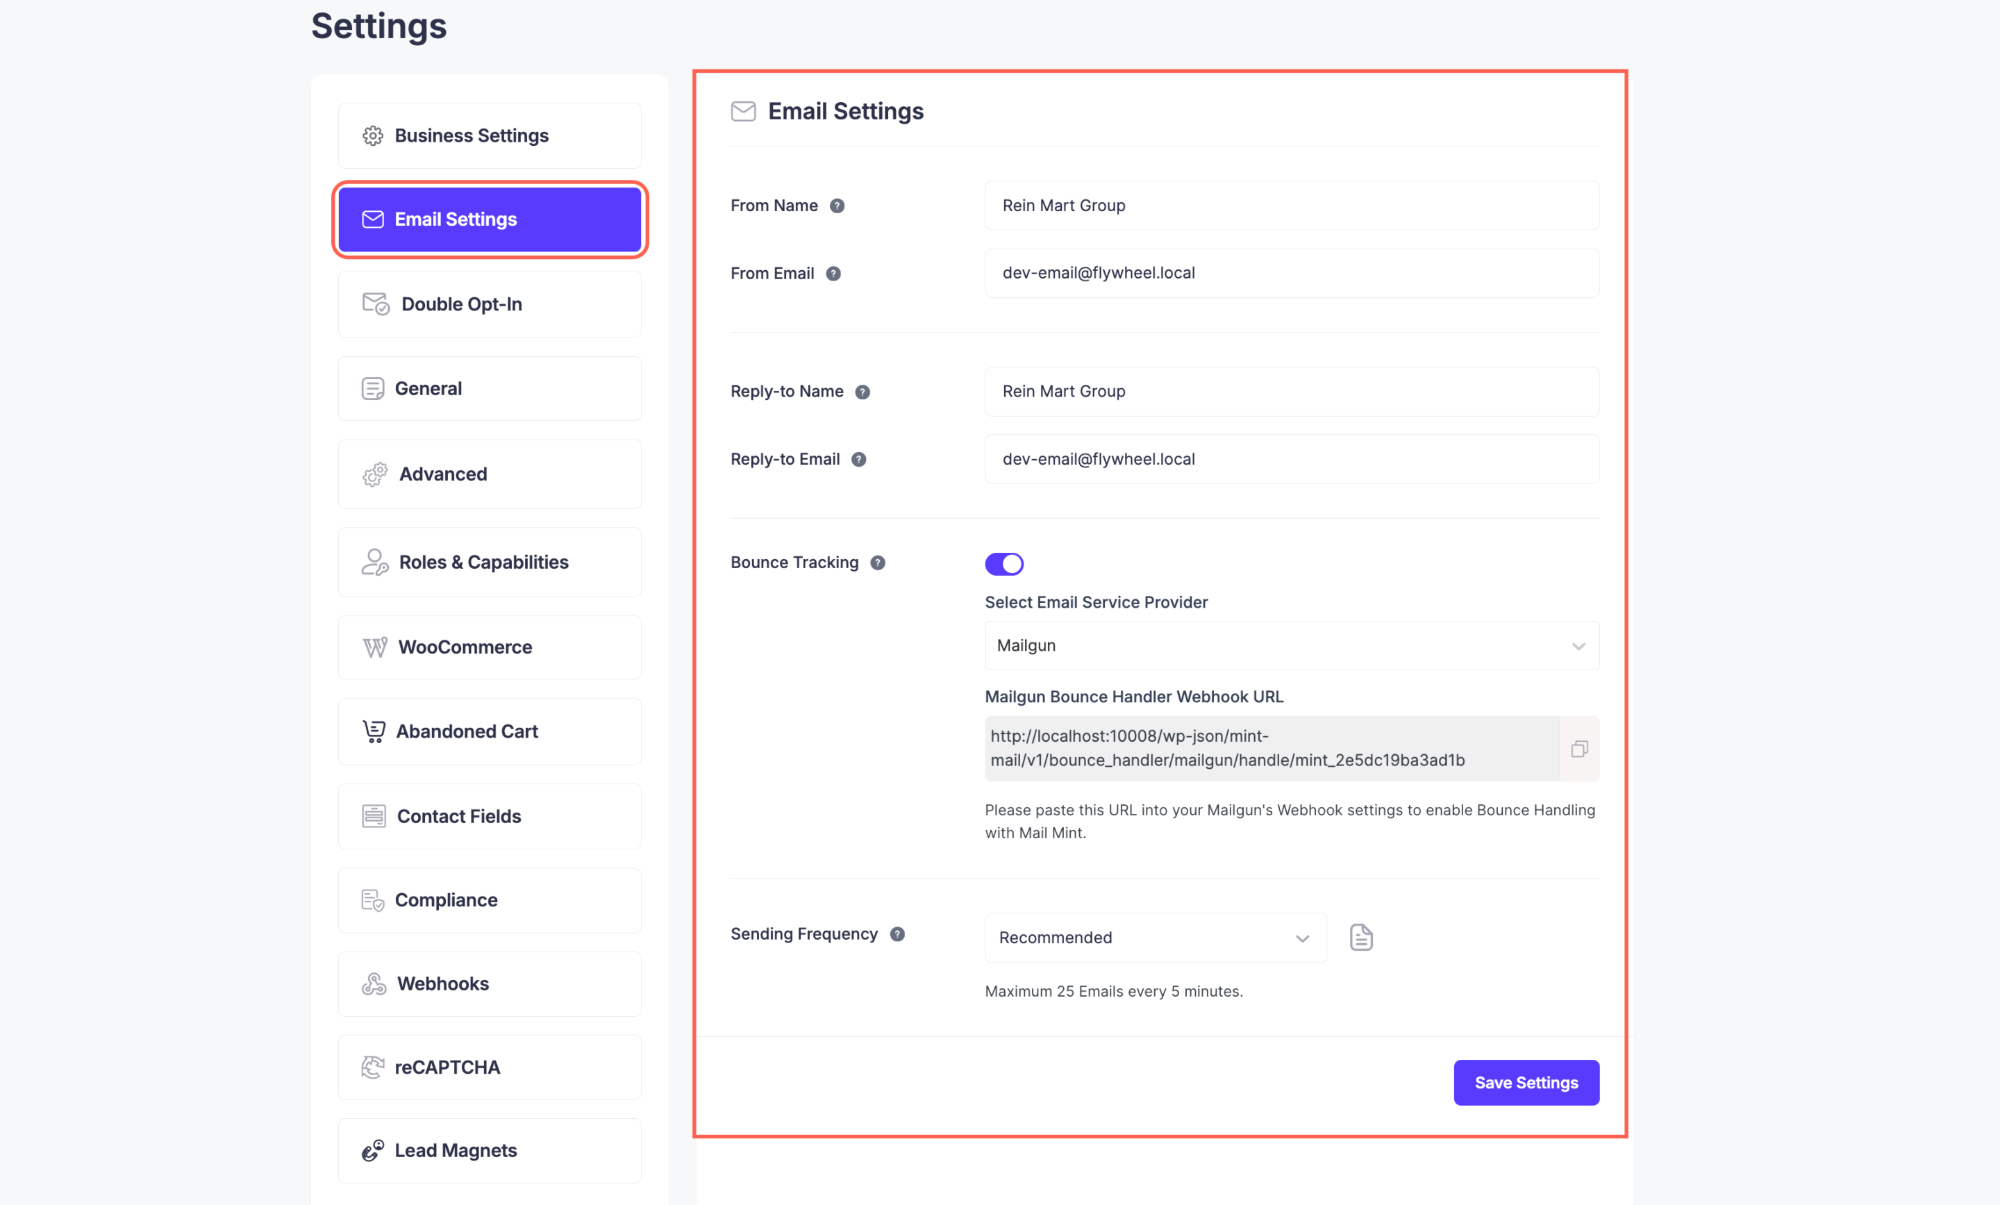Screen dimensions: 2000x1205
Task: Open Business Settings section
Action: coord(490,136)
